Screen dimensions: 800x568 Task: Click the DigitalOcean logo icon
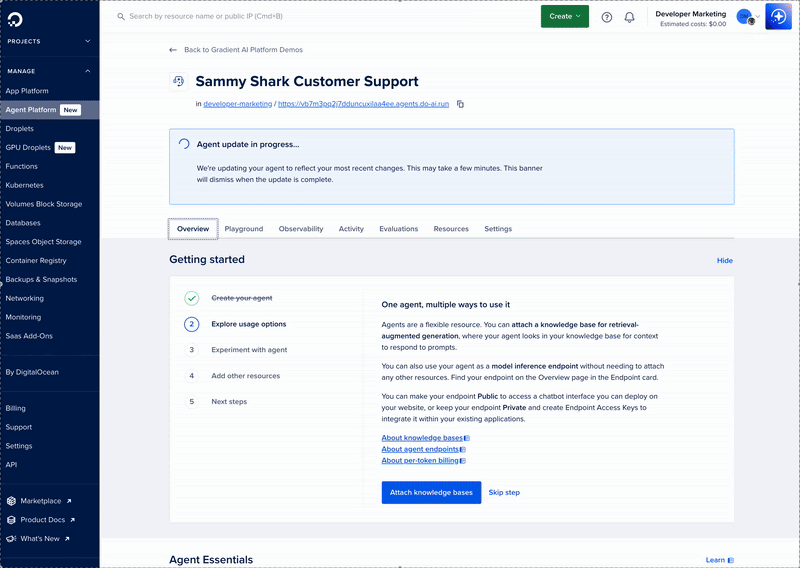click(x=15, y=18)
